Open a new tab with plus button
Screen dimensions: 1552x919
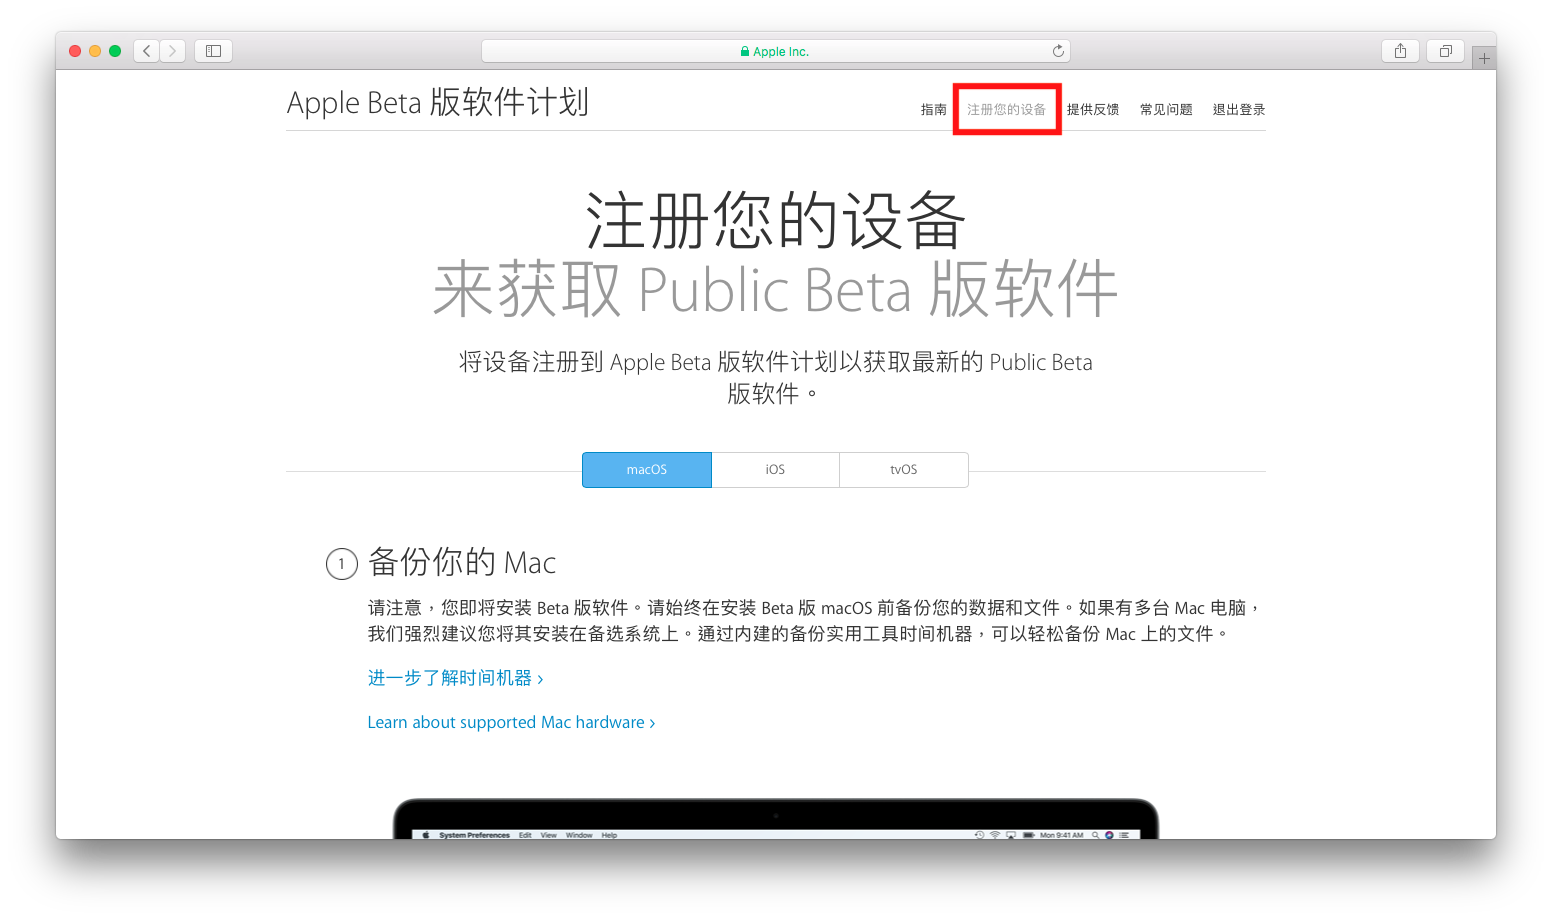pos(1484,58)
